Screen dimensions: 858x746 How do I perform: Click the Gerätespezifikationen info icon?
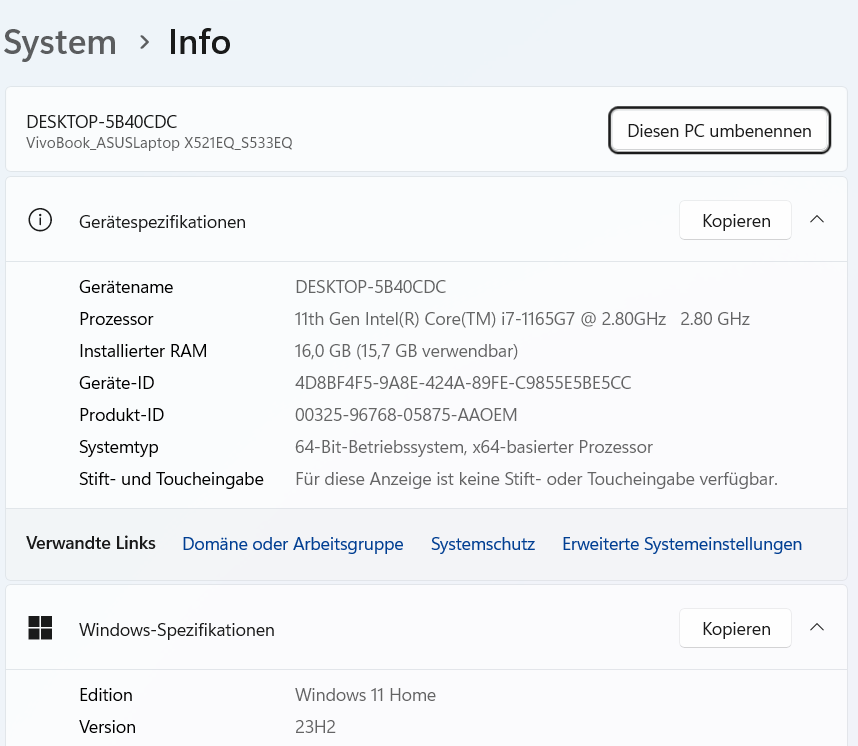[40, 220]
